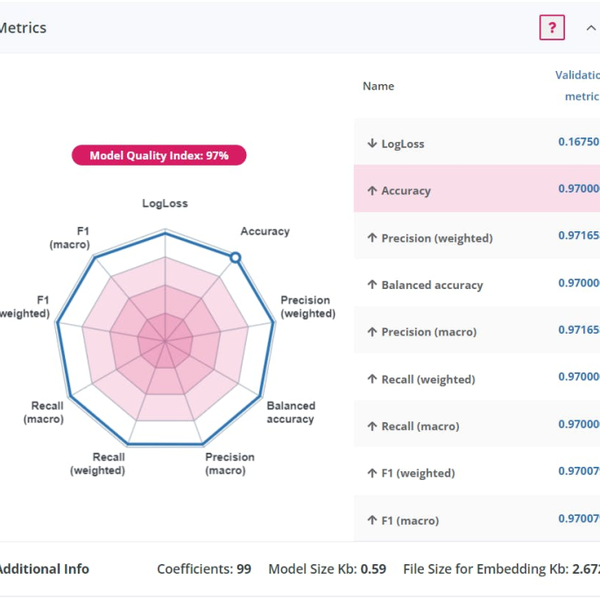Click the LogLoss label on radar chart
The image size is (600, 600).
tap(165, 203)
